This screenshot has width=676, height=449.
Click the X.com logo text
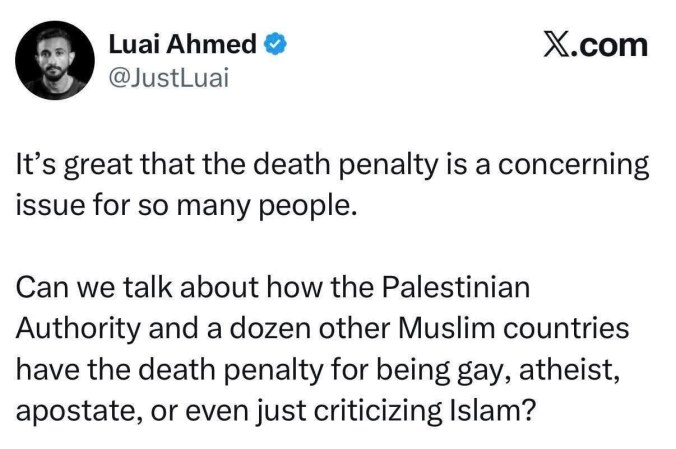click(594, 45)
